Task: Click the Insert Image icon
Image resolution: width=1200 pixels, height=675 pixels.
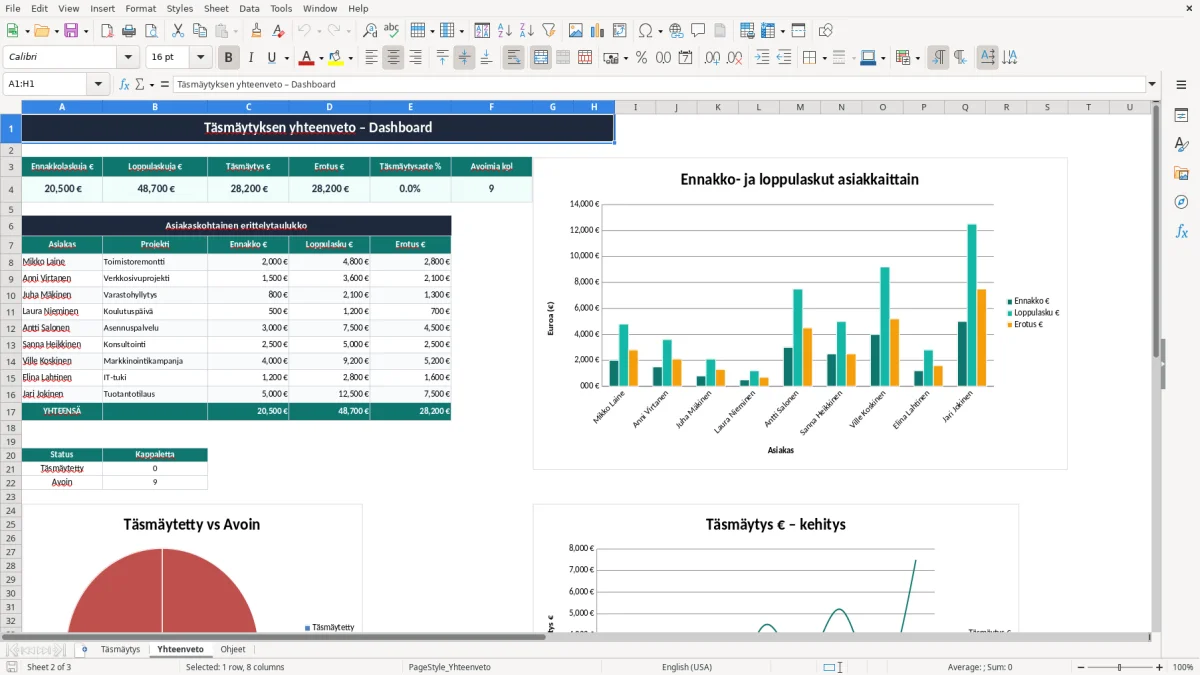Action: pos(576,31)
